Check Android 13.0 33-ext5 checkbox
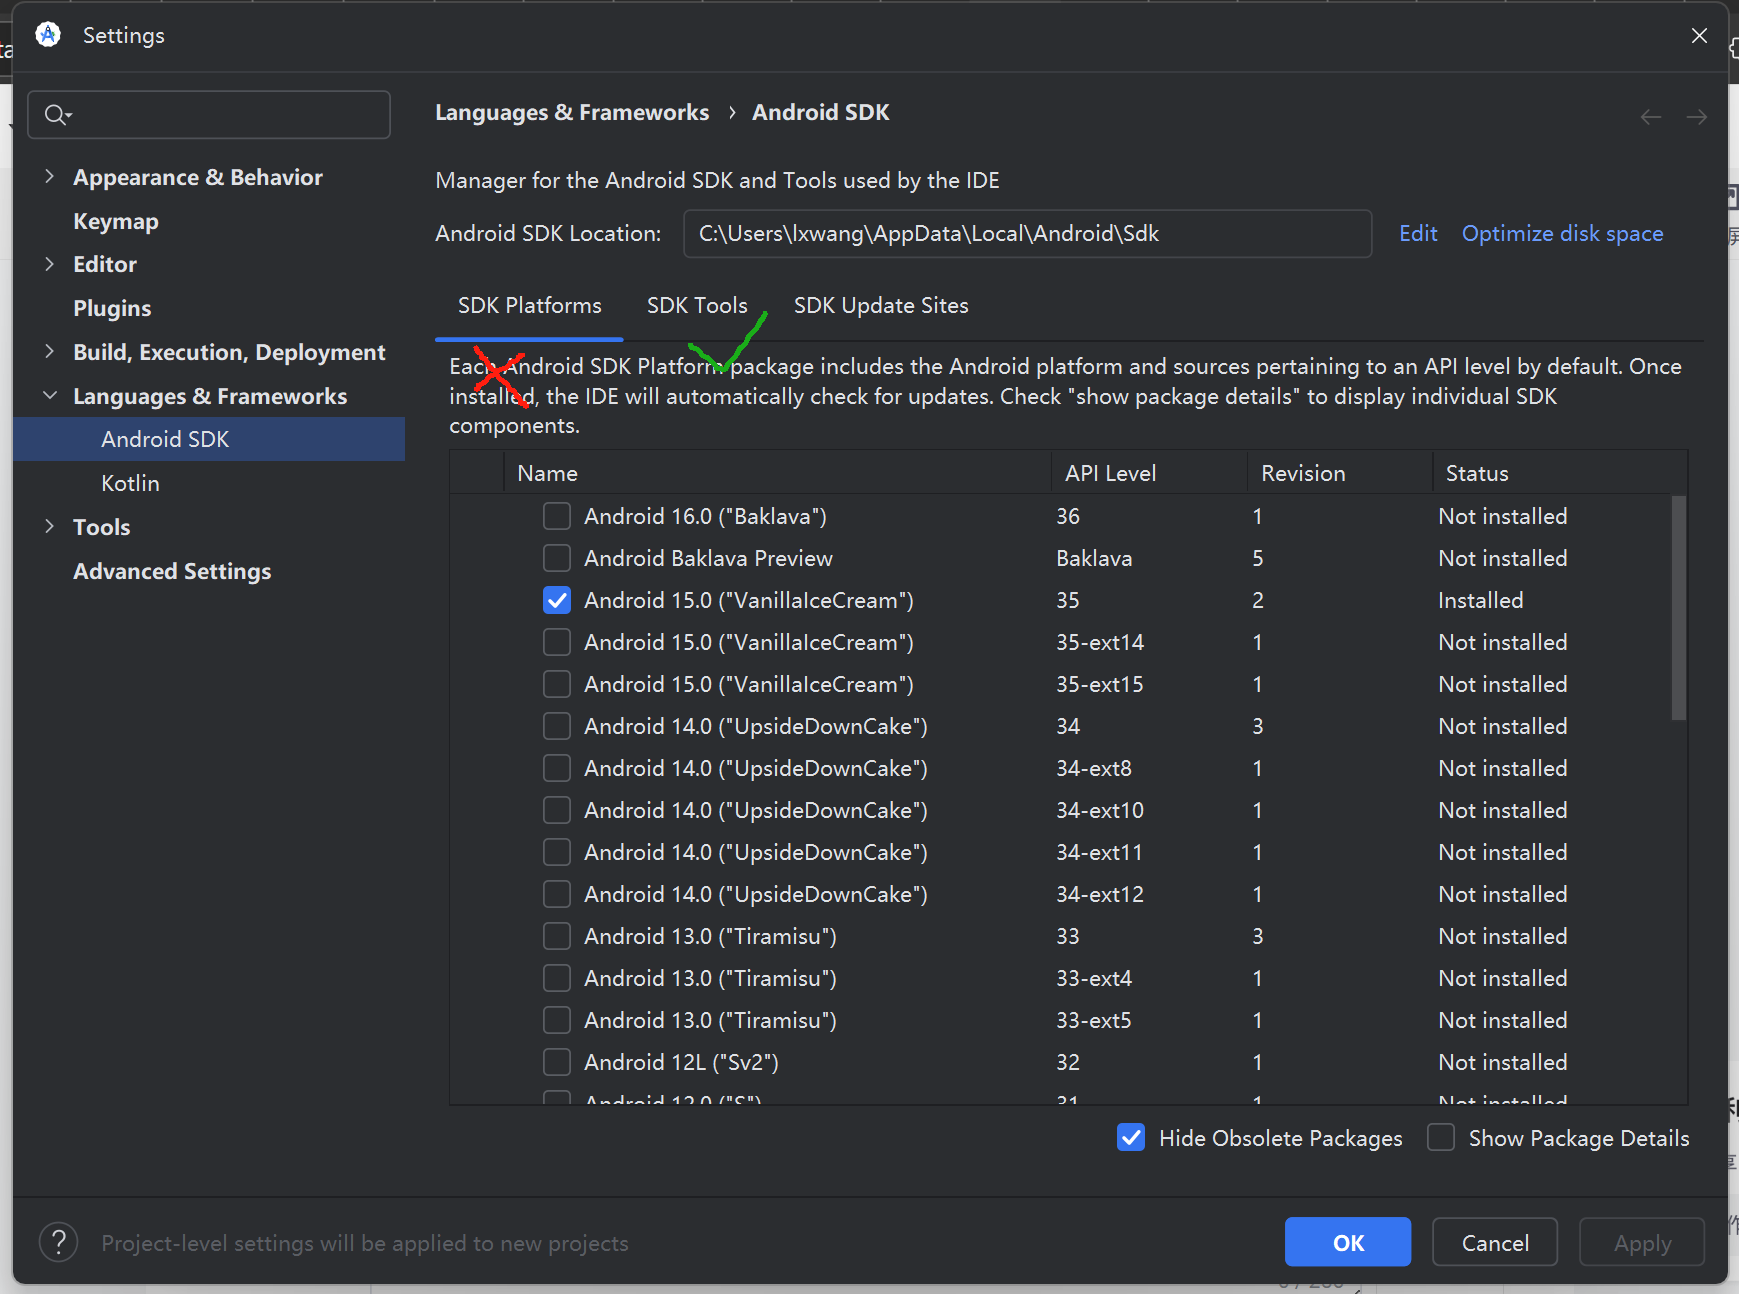The height and width of the screenshot is (1294, 1739). [557, 1020]
